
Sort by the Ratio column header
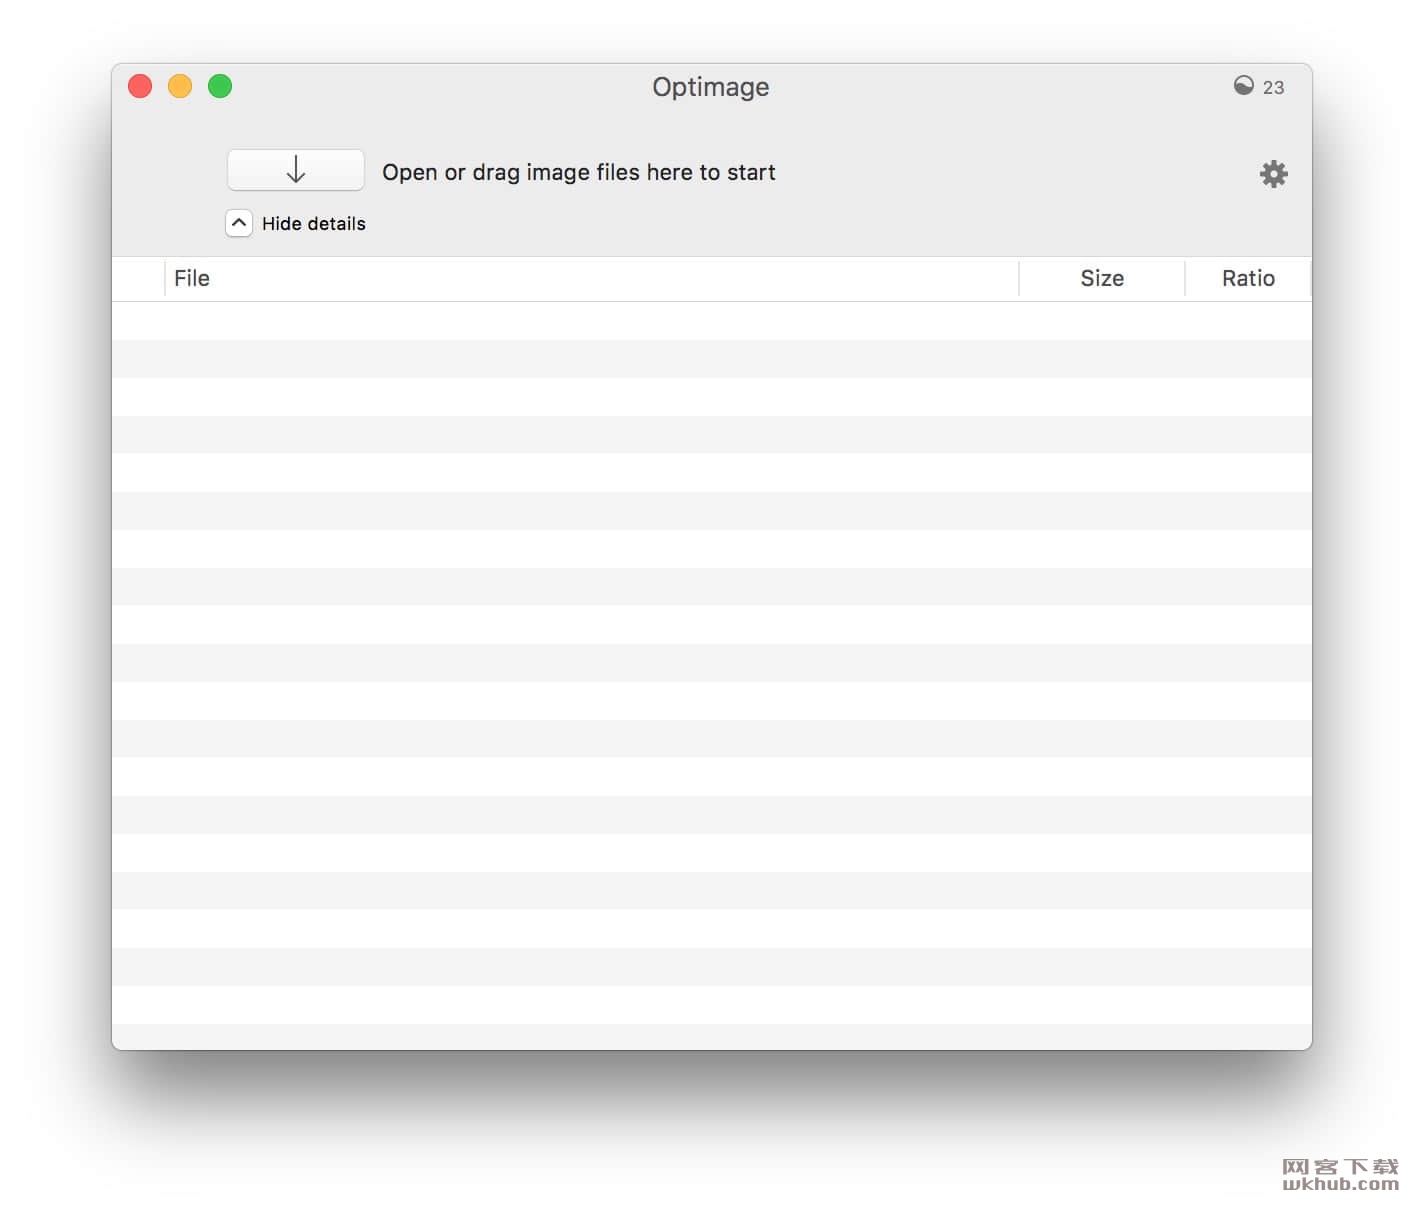1248,278
